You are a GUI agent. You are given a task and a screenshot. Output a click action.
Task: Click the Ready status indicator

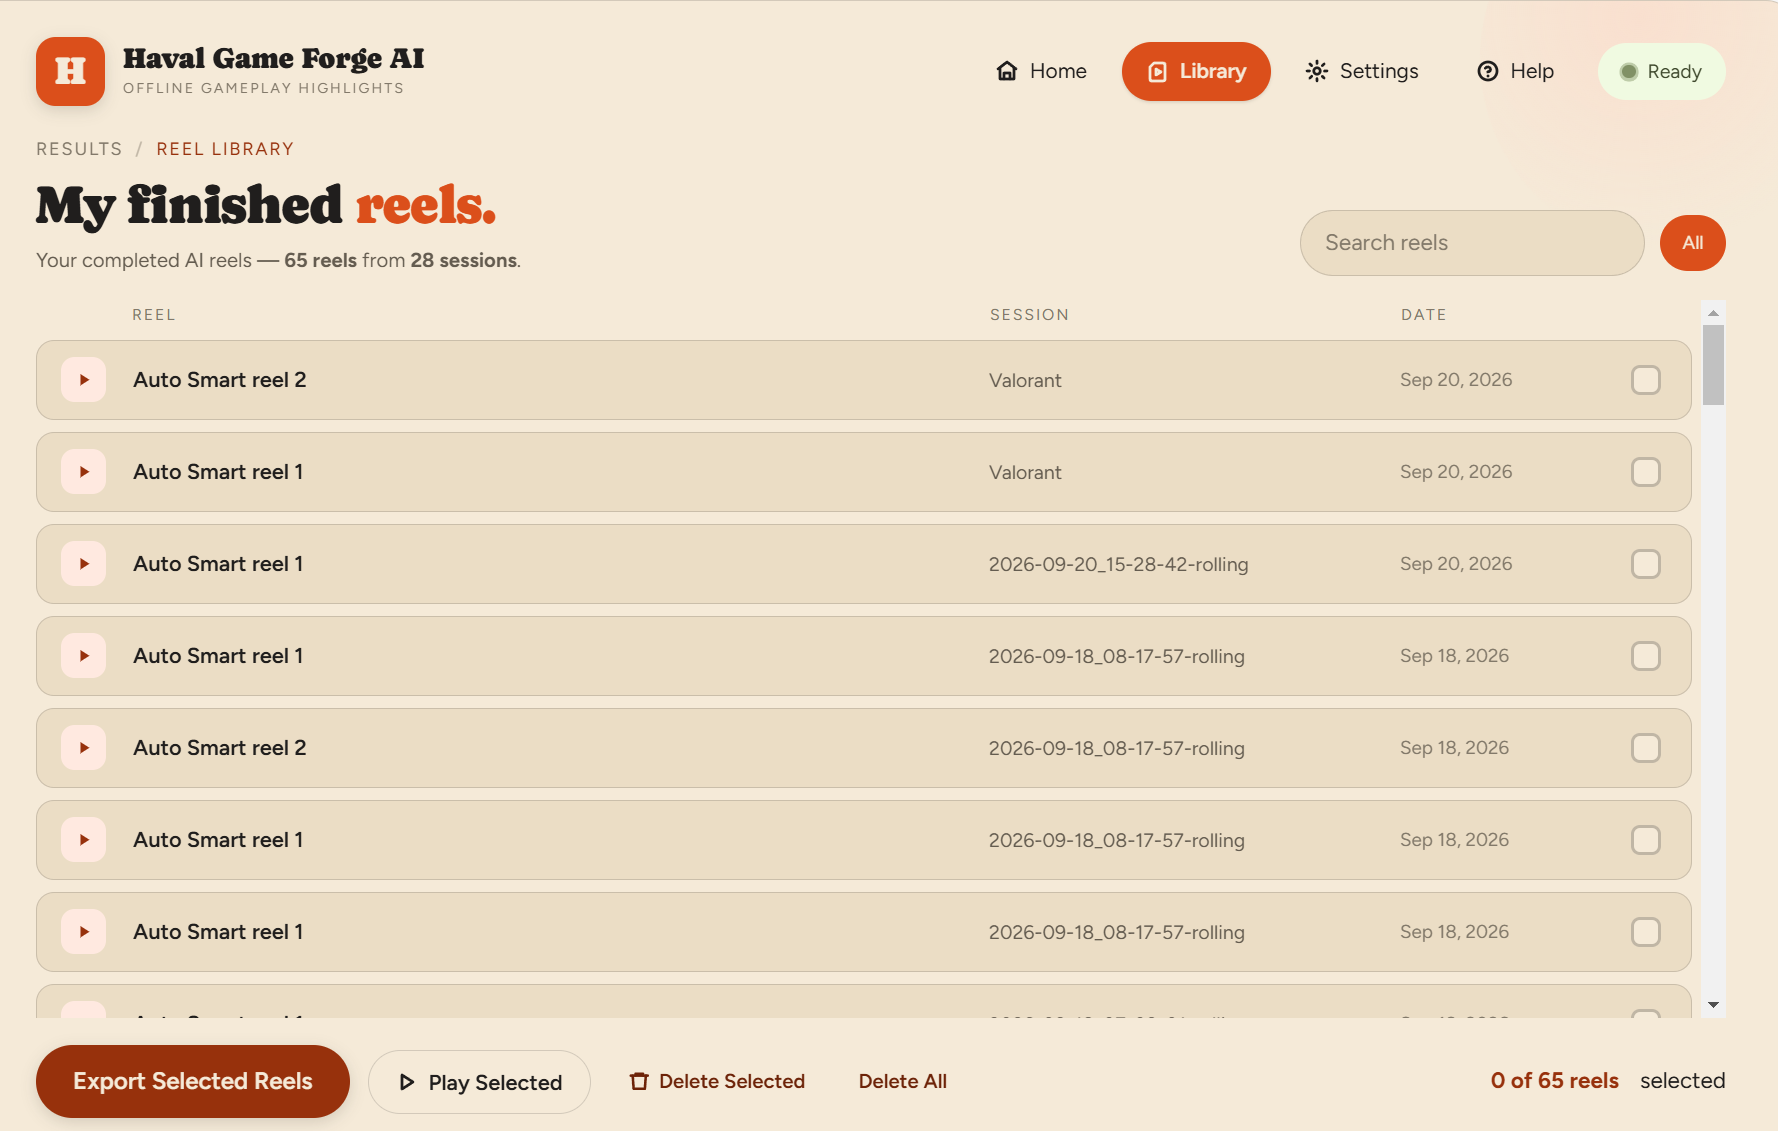(1661, 71)
